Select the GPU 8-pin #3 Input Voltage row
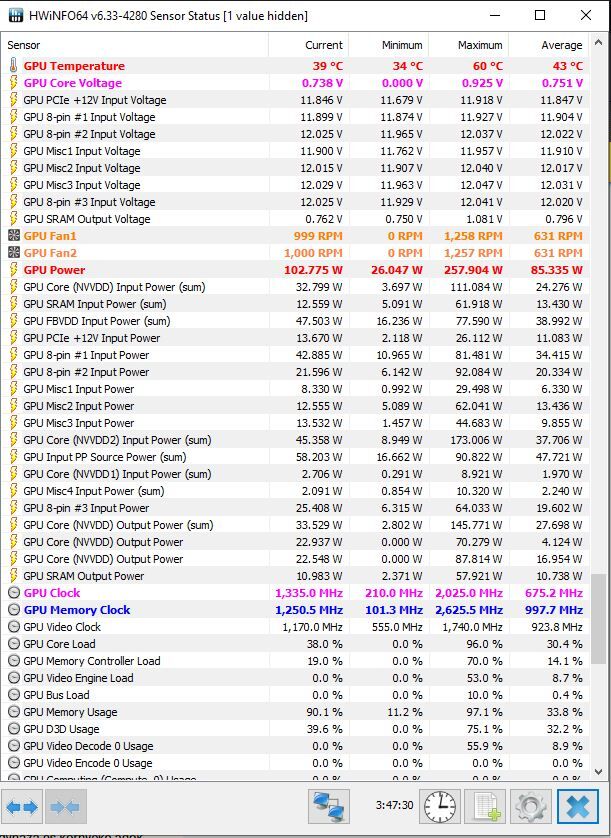Viewport: 611px width, 838px height. [x=295, y=202]
